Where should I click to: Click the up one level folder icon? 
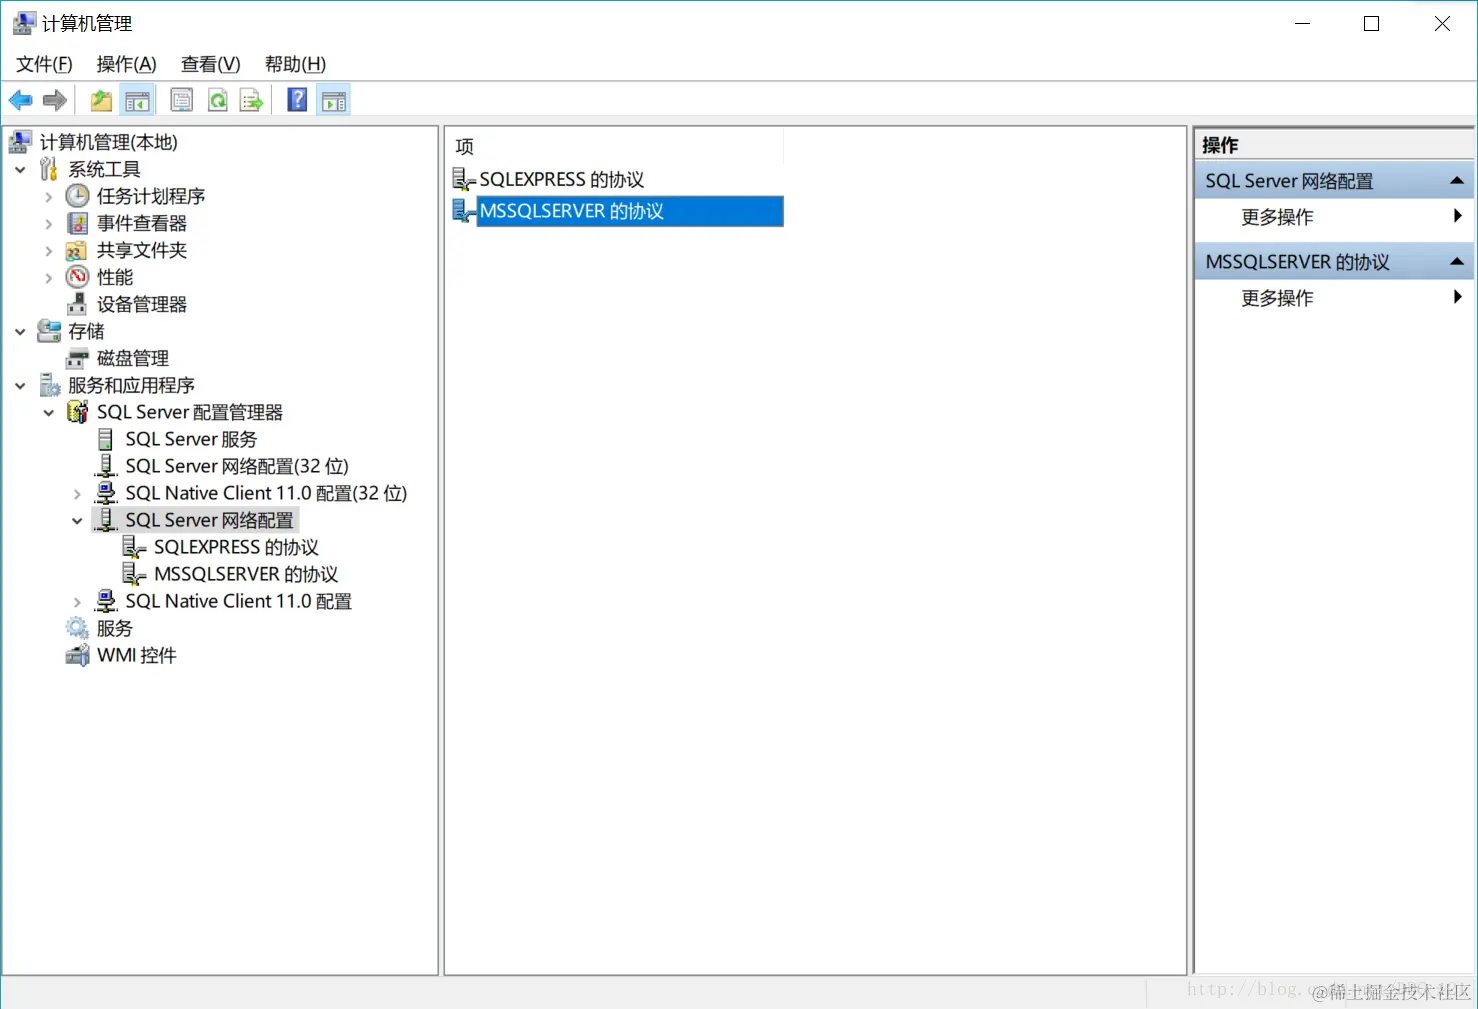101,100
